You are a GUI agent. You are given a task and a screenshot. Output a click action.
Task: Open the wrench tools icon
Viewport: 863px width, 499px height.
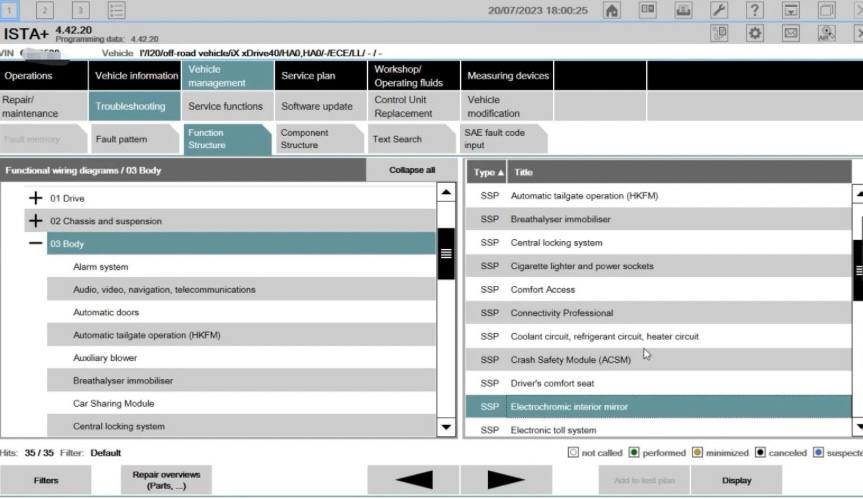719,10
